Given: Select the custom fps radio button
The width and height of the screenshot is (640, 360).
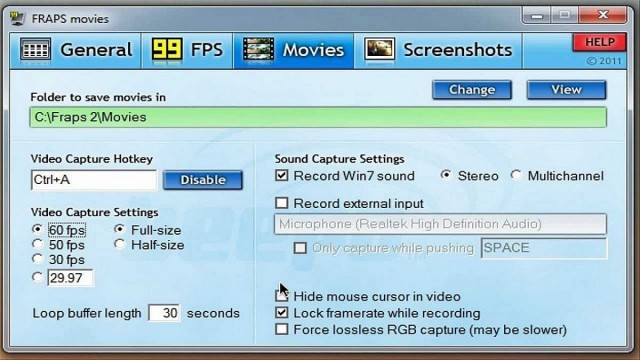Looking at the screenshot, I should click(38, 277).
